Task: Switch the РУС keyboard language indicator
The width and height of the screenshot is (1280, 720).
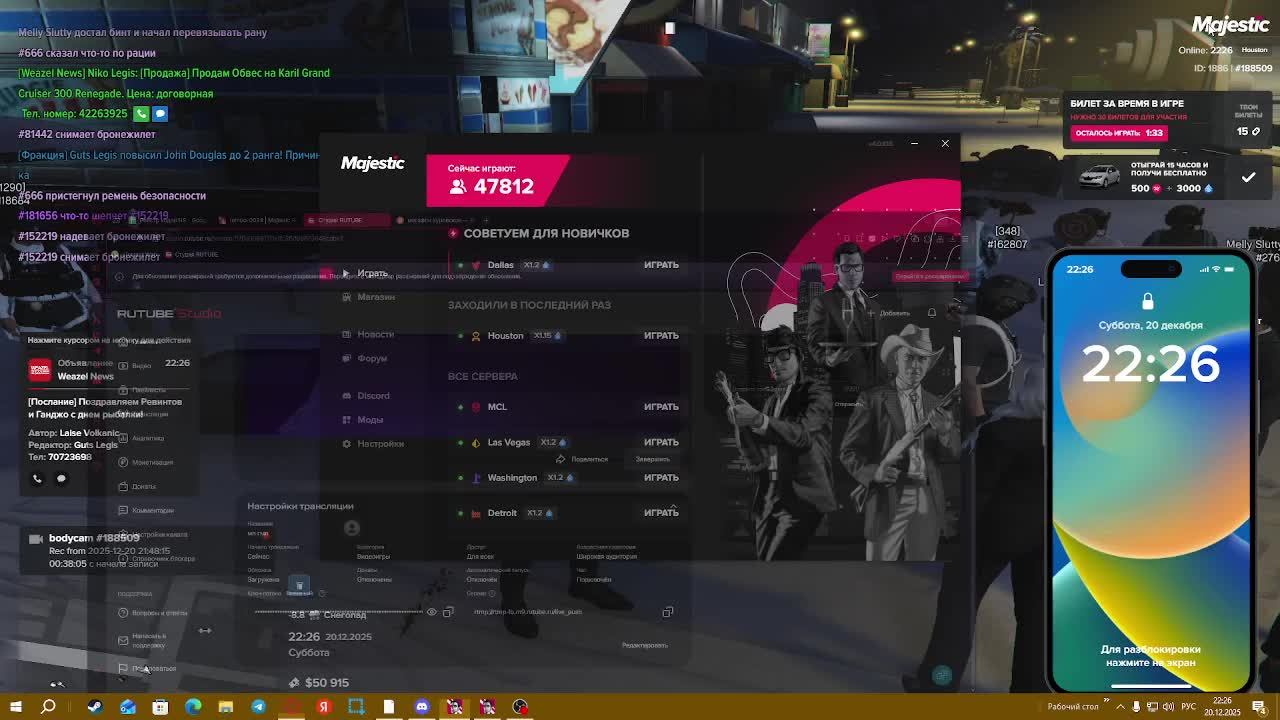Action: 1190,707
